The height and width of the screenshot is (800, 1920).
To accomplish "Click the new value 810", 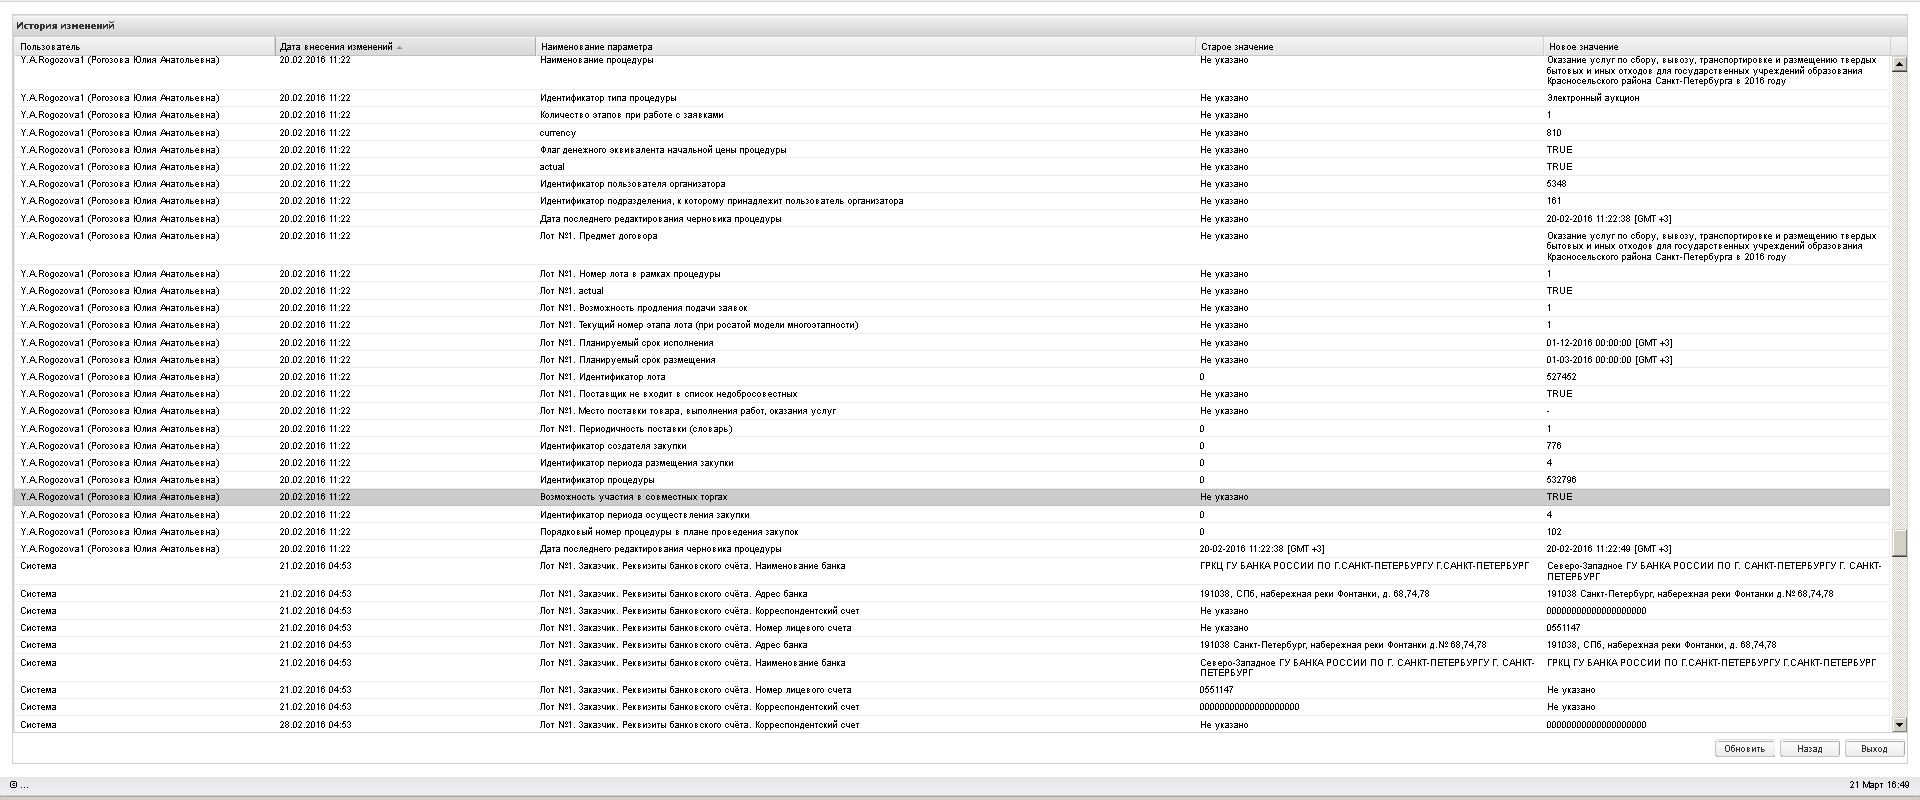I will [1554, 133].
